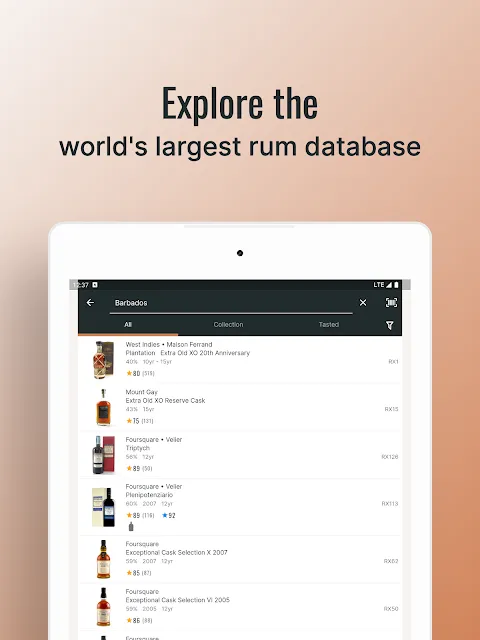480x640 pixels.
Task: Switch to the Tasted tab
Action: point(329,324)
